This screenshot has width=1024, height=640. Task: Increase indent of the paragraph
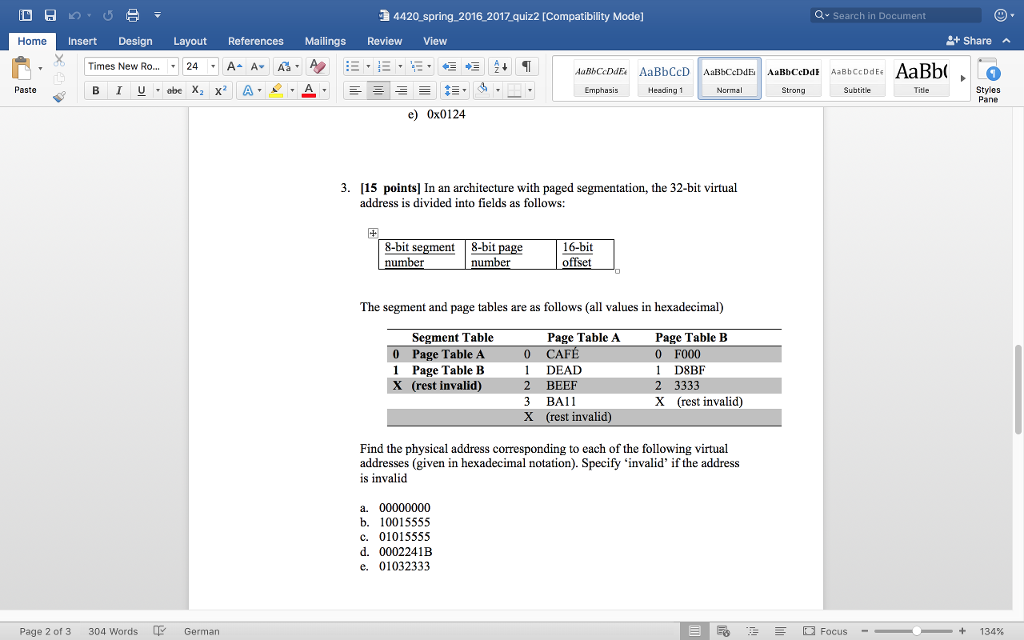tap(475, 66)
